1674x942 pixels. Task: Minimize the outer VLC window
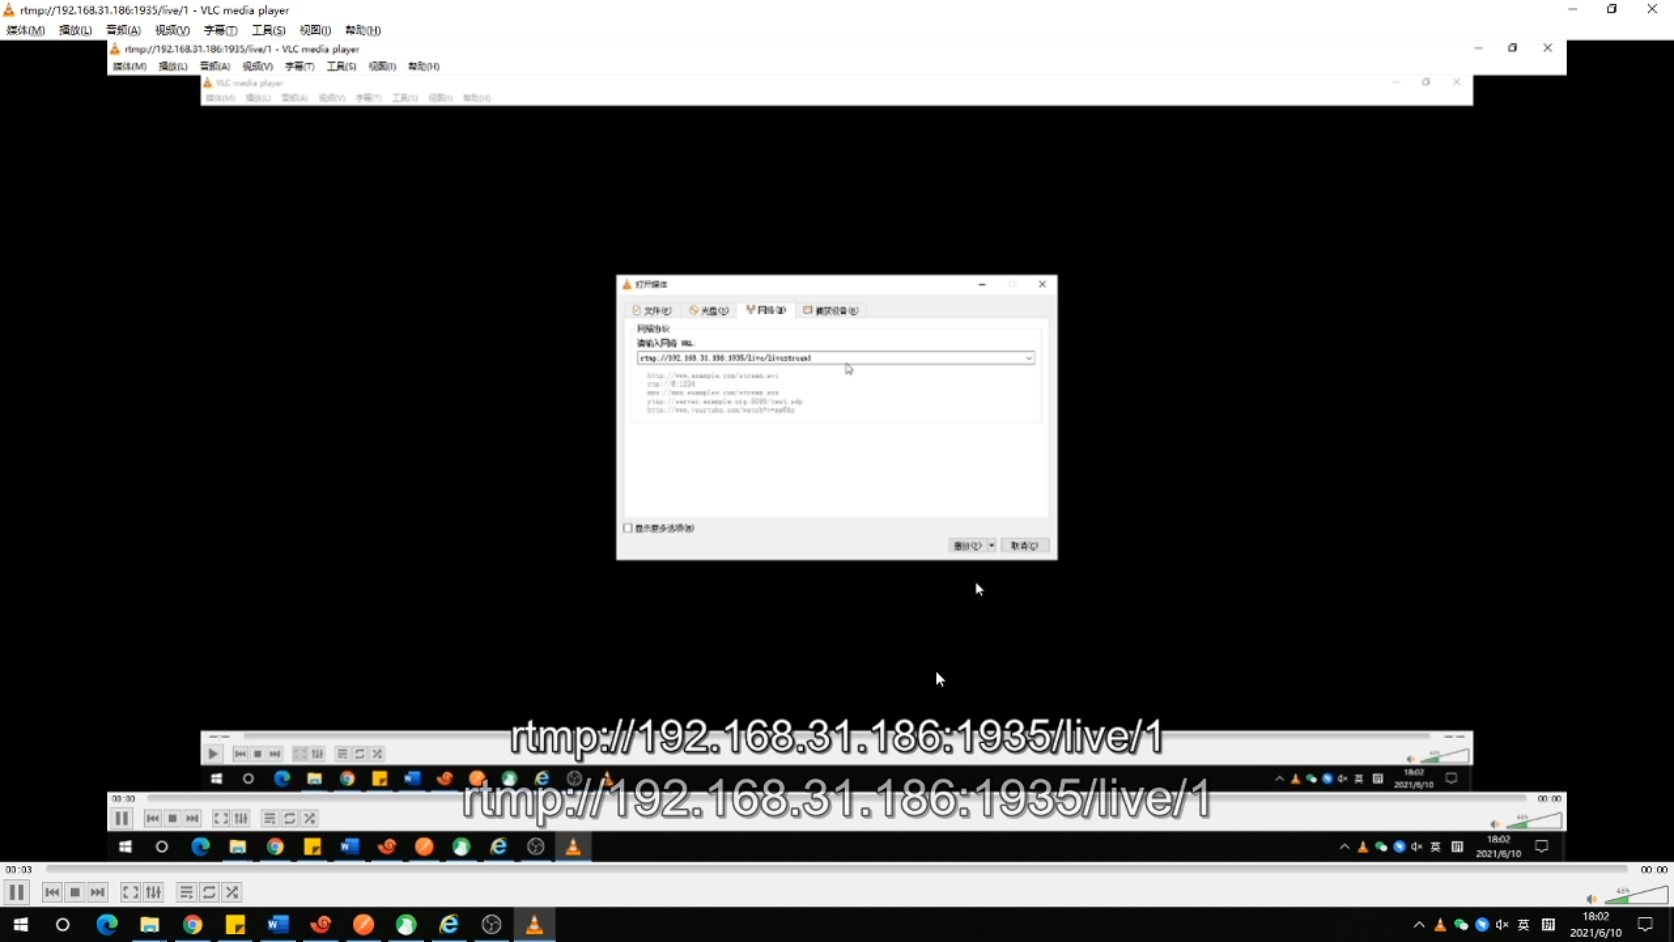click(x=1573, y=10)
